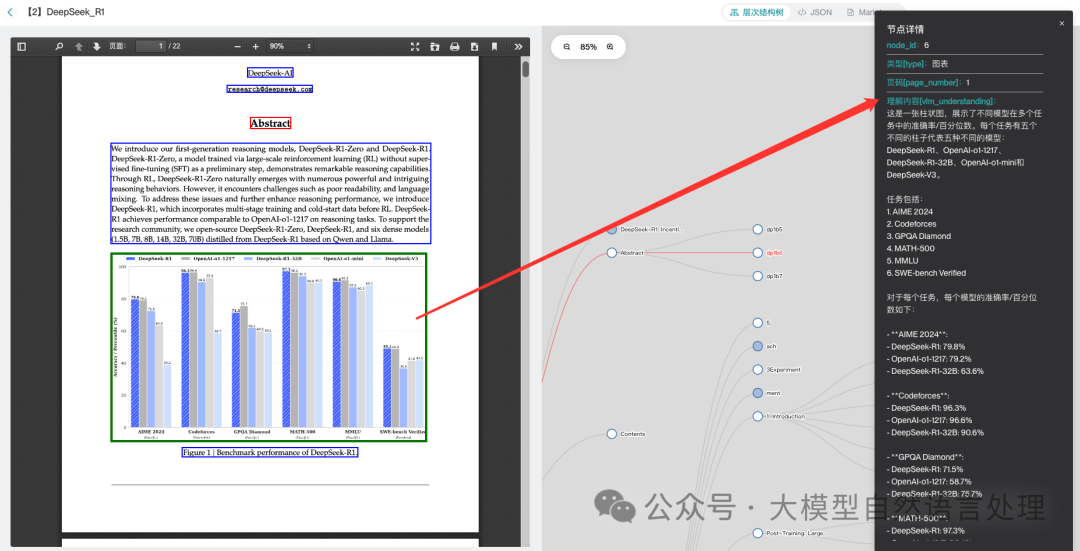Select the dp1b5 node
This screenshot has width=1080, height=551.
[x=758, y=229]
